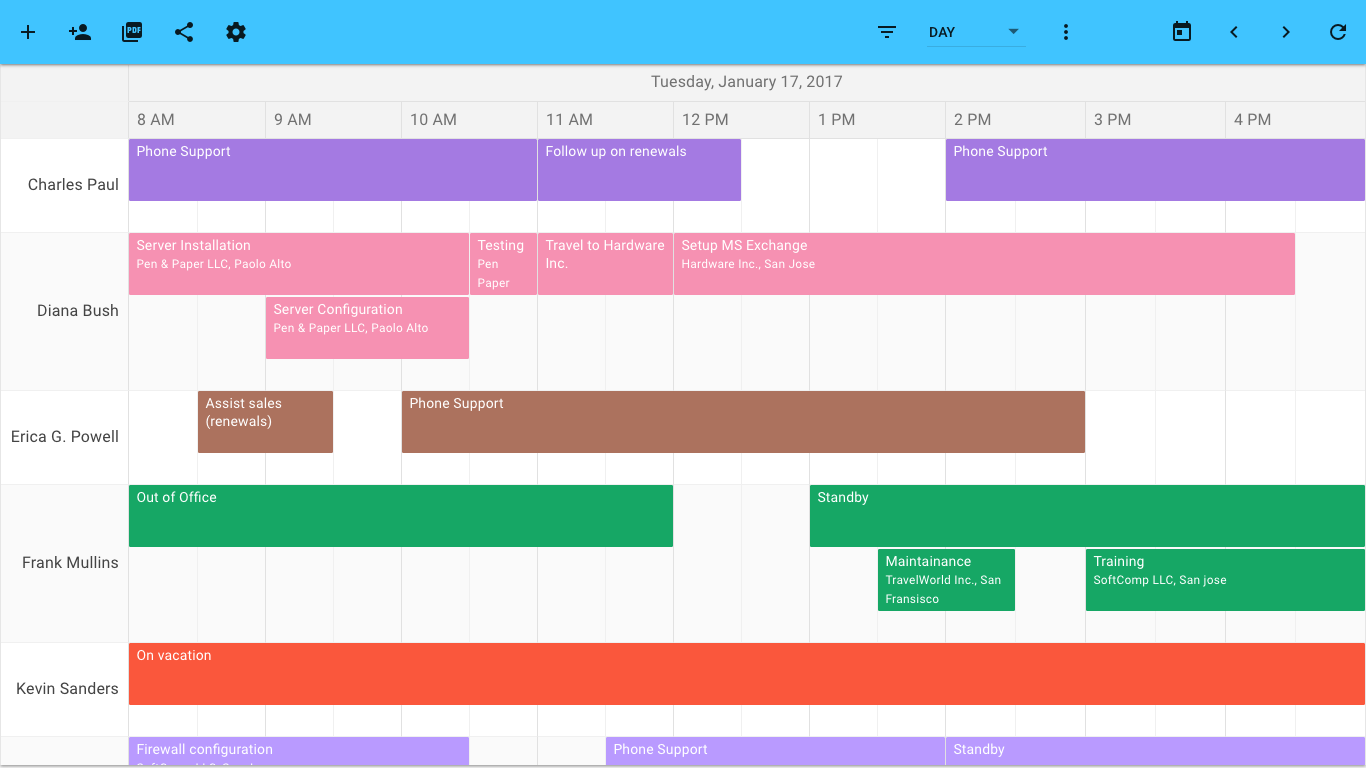Image resolution: width=1366 pixels, height=768 pixels.
Task: Open the DAY view dropdown
Action: pos(976,32)
